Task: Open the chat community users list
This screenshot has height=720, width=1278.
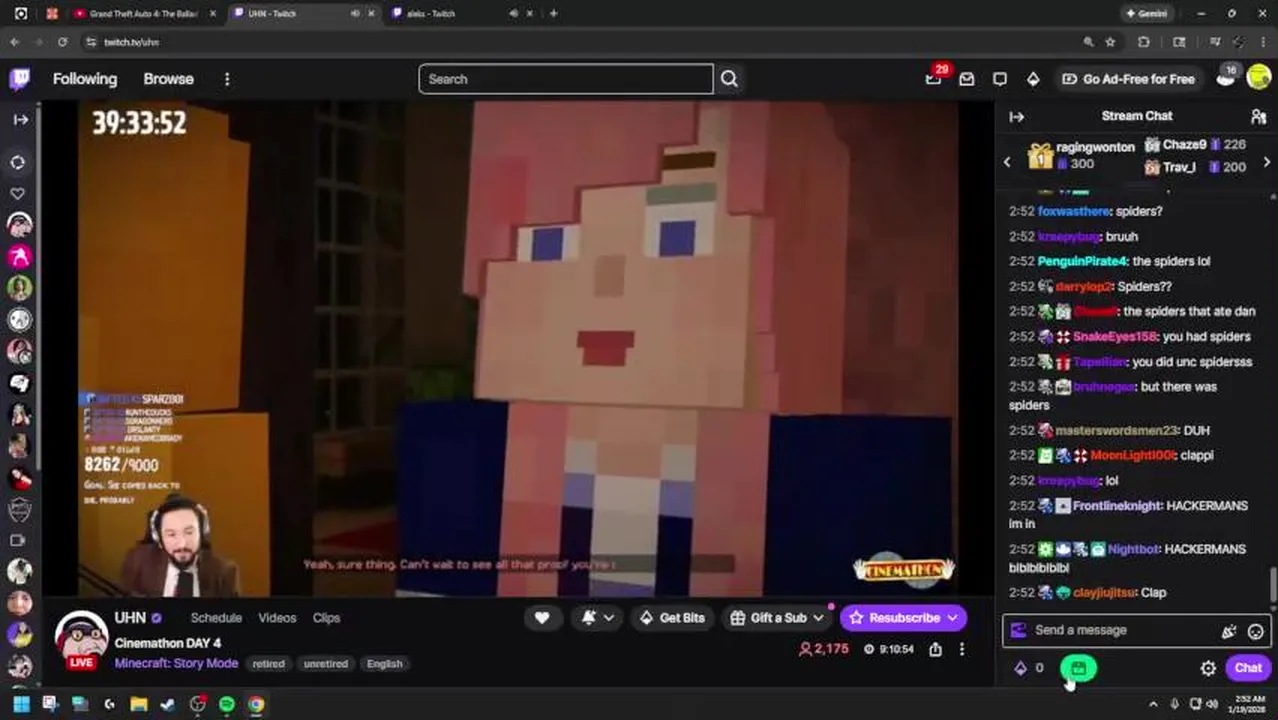Action: [x=1258, y=116]
